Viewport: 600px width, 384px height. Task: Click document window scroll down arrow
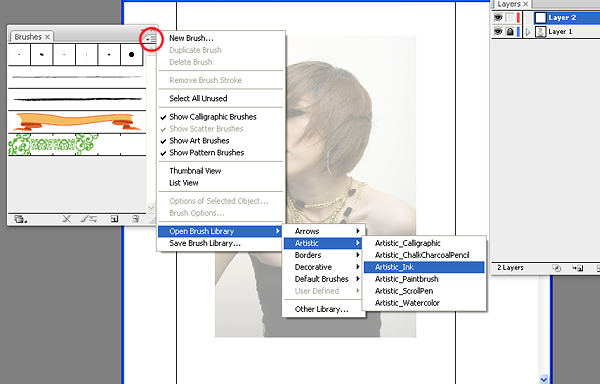click(x=544, y=379)
